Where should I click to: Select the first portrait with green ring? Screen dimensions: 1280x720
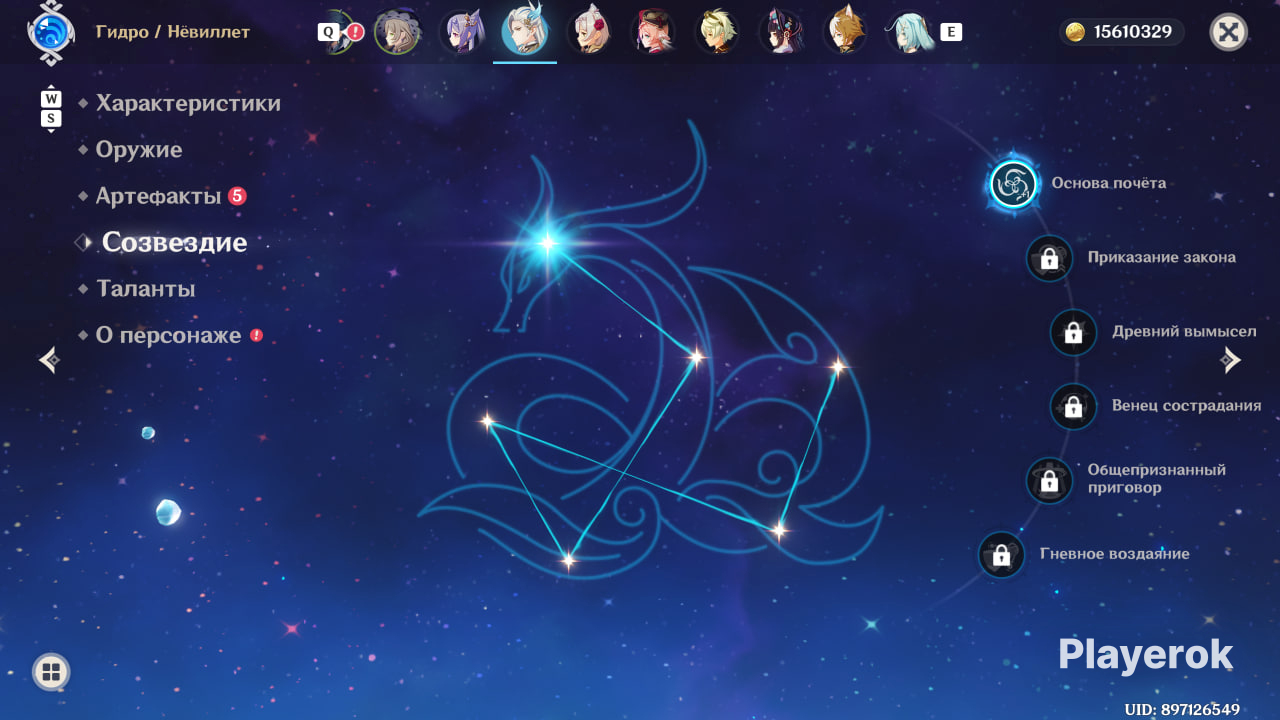(x=397, y=32)
